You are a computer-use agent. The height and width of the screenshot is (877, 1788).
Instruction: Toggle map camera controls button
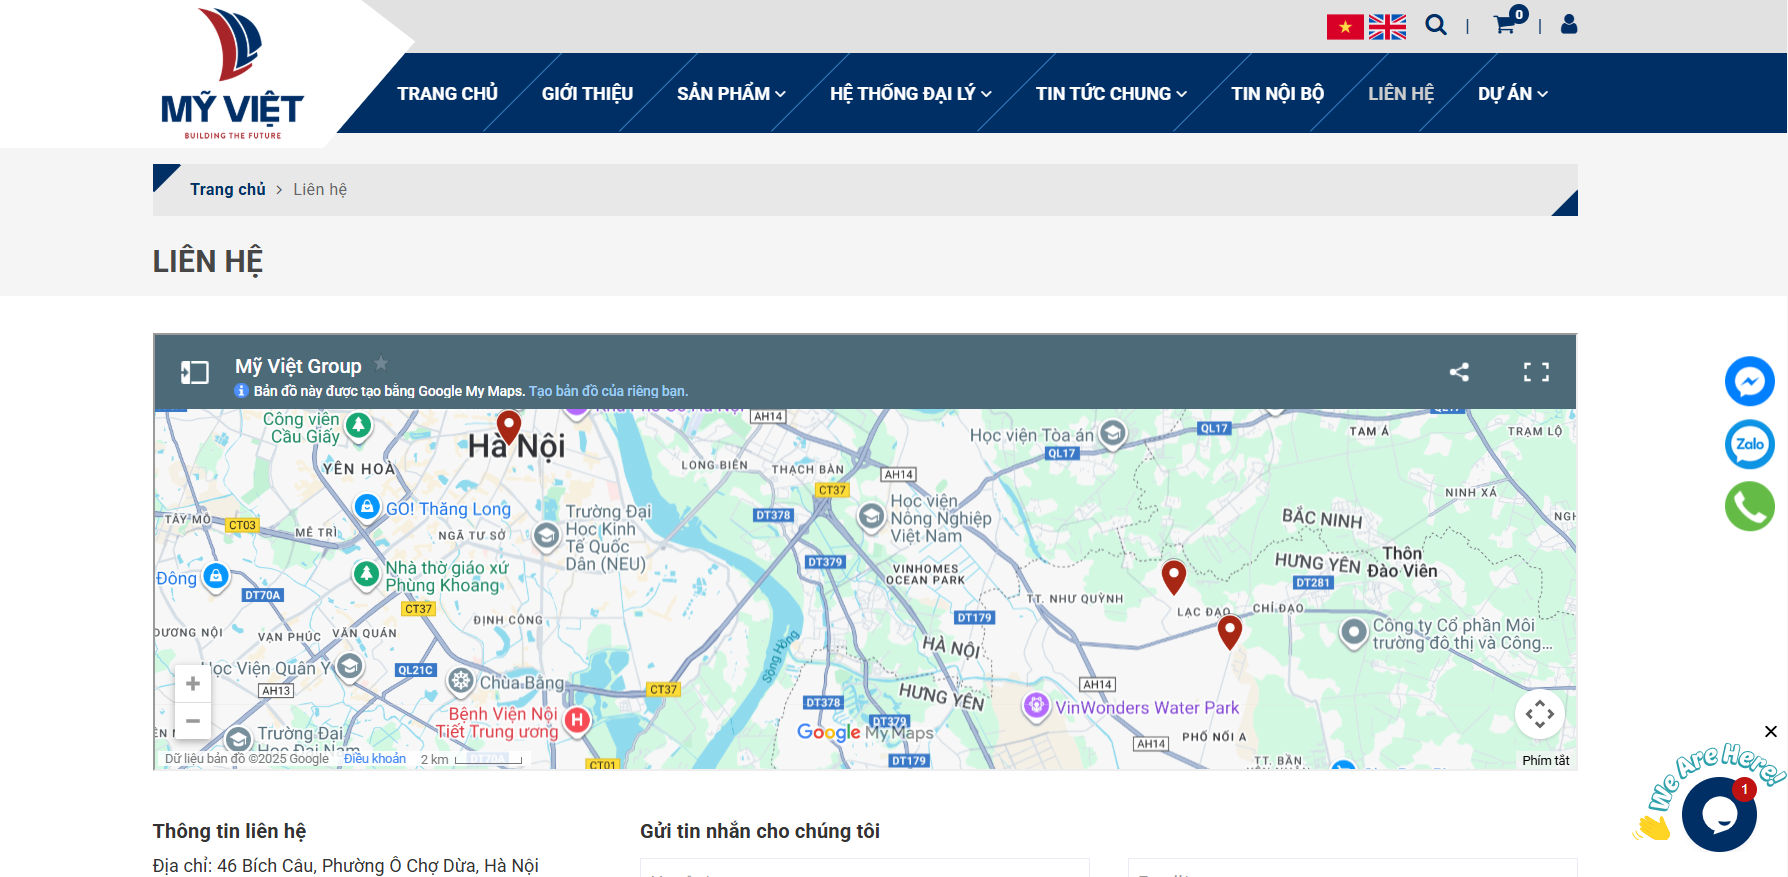(1540, 714)
